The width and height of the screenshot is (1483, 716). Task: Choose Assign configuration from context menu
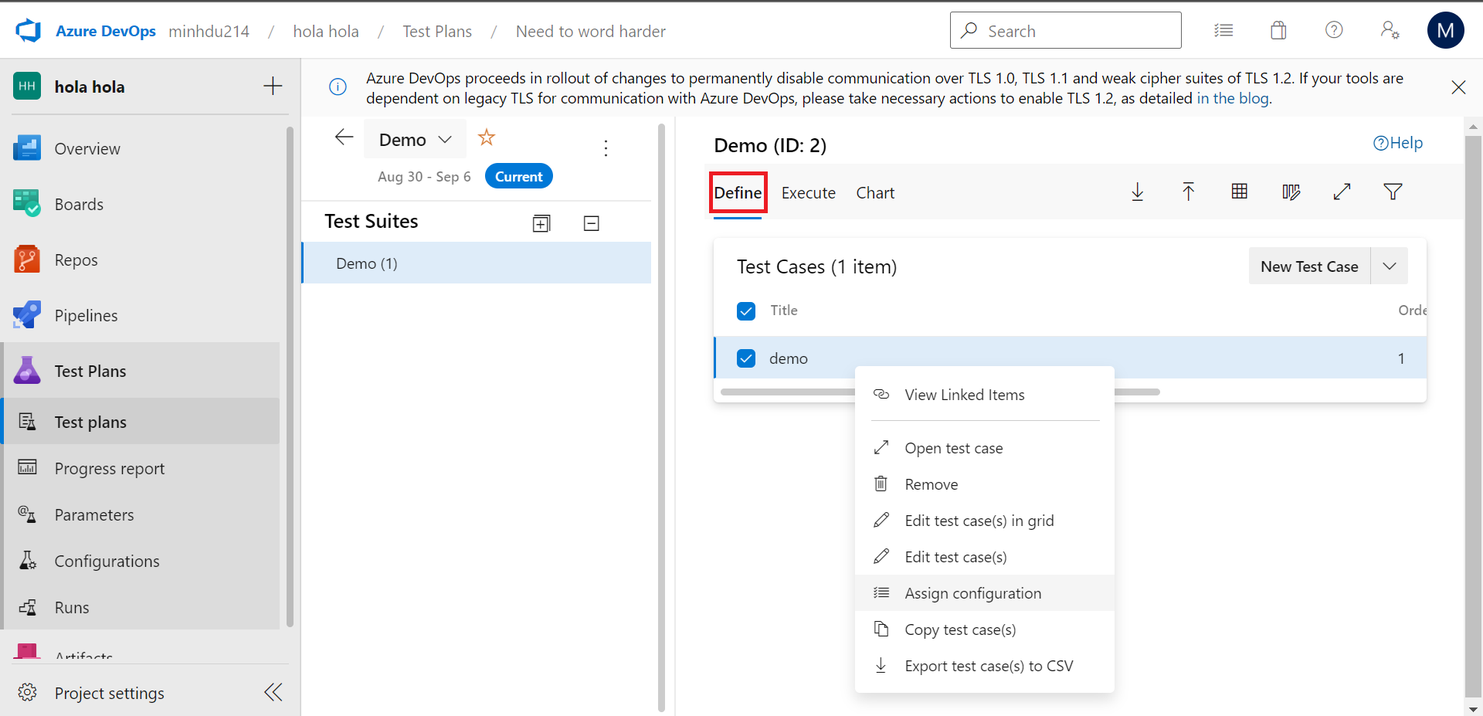972,593
